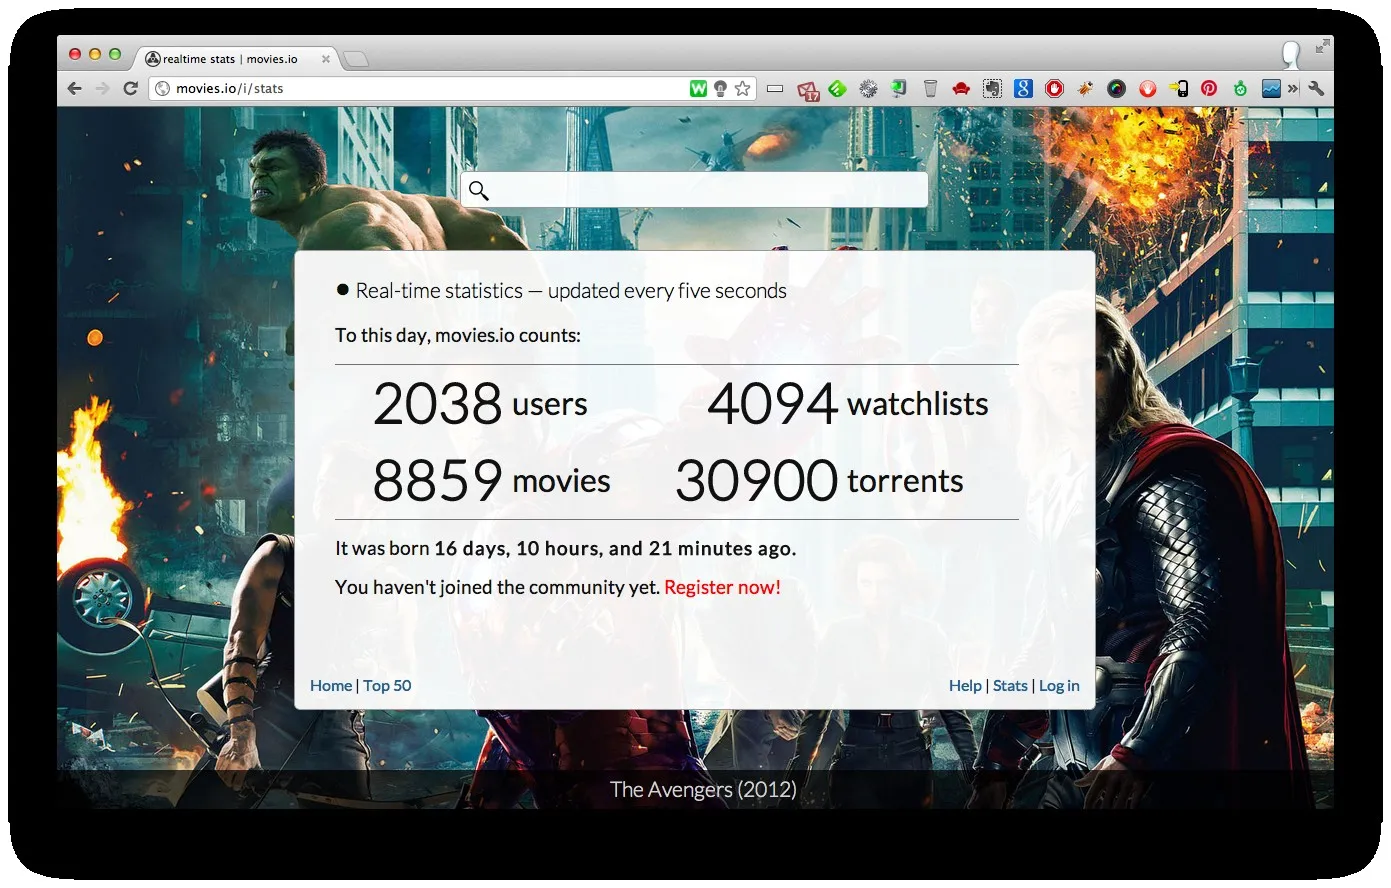
Task: Click the Pinterest extension icon
Action: click(x=1209, y=89)
